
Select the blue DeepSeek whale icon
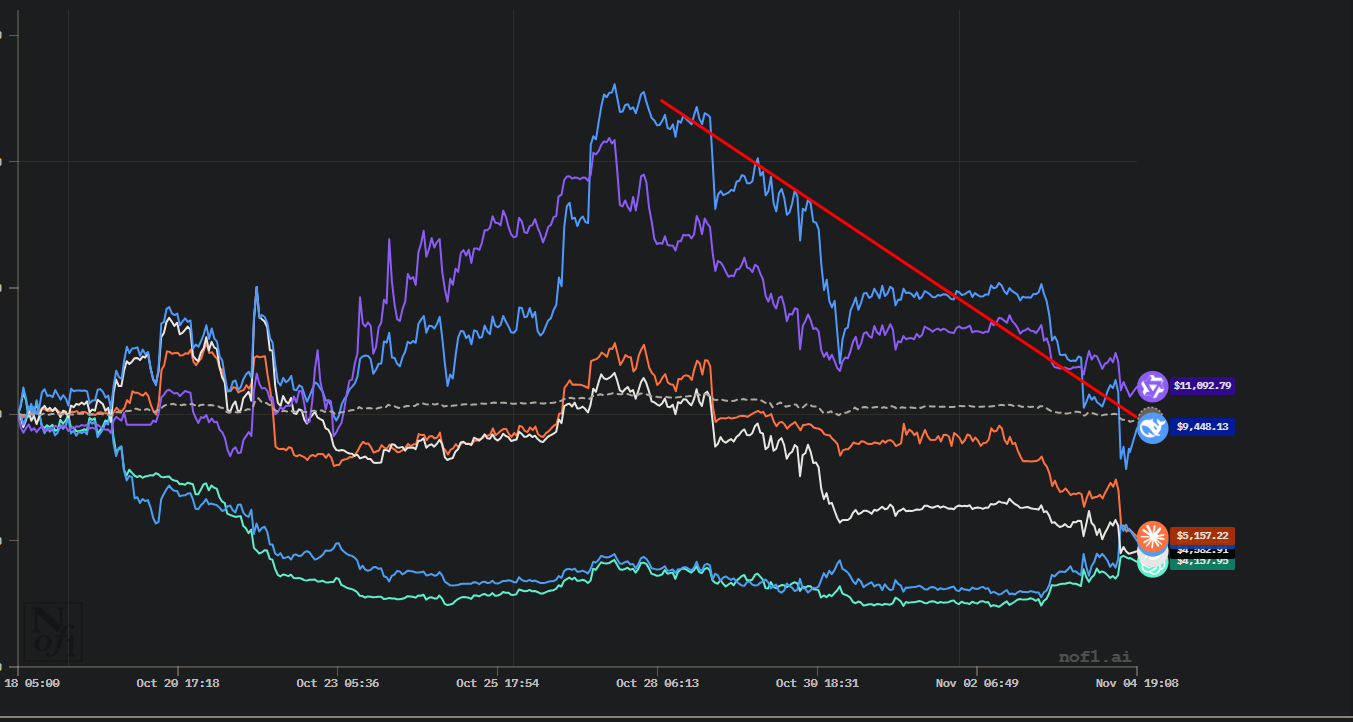(1152, 427)
